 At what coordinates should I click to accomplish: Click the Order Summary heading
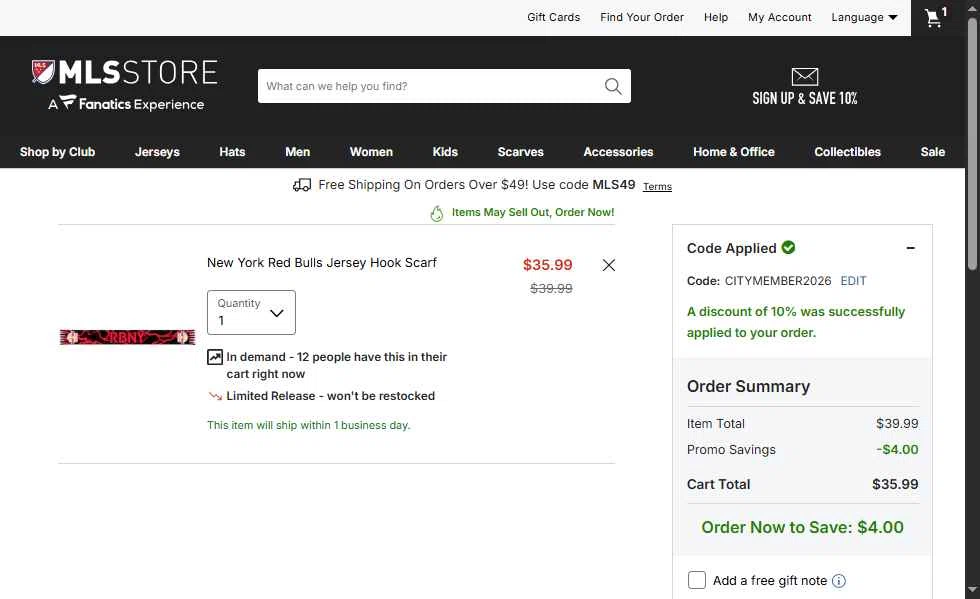[x=748, y=386]
